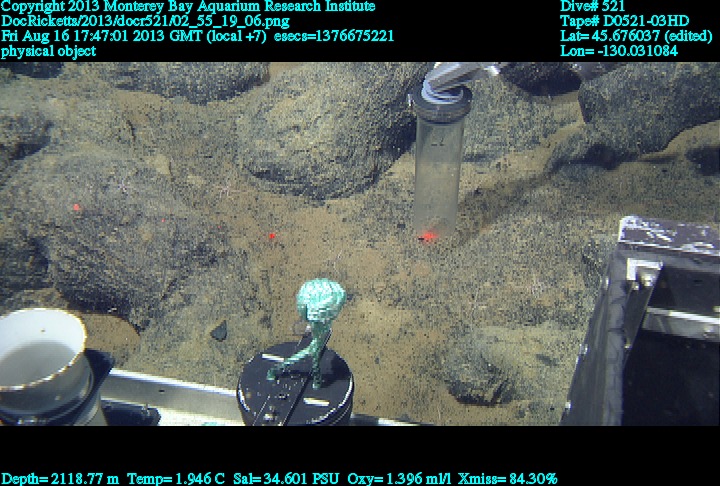The height and width of the screenshot is (486, 720).
Task: Click the 'Temp= 1.946 C' readout
Action: pyautogui.click(x=176, y=479)
